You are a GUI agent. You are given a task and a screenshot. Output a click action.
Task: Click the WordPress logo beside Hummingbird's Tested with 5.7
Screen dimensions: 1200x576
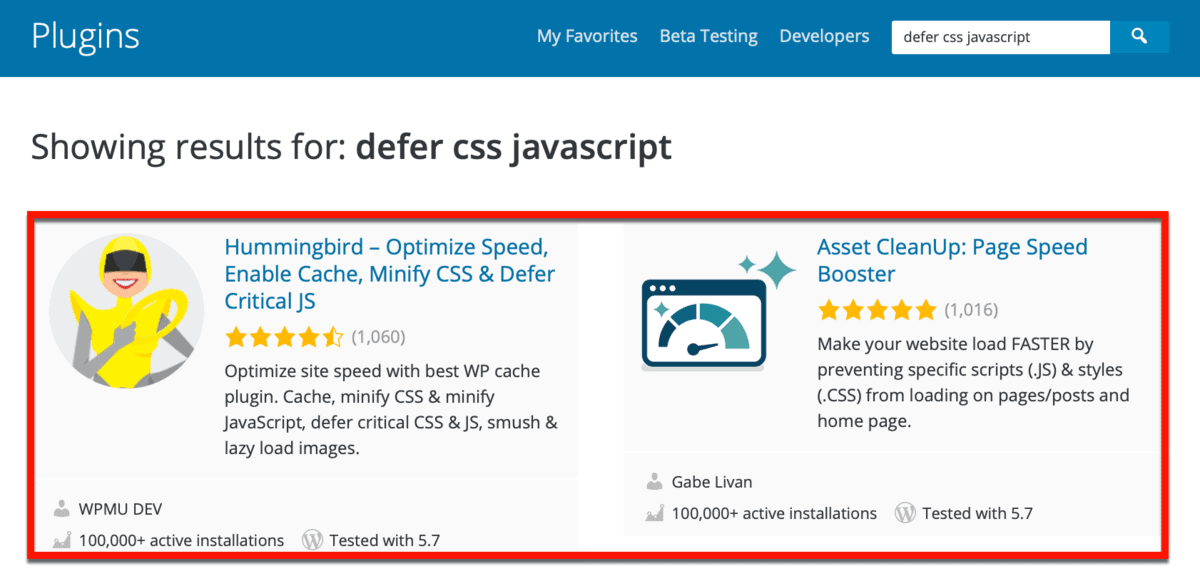pyautogui.click(x=313, y=540)
